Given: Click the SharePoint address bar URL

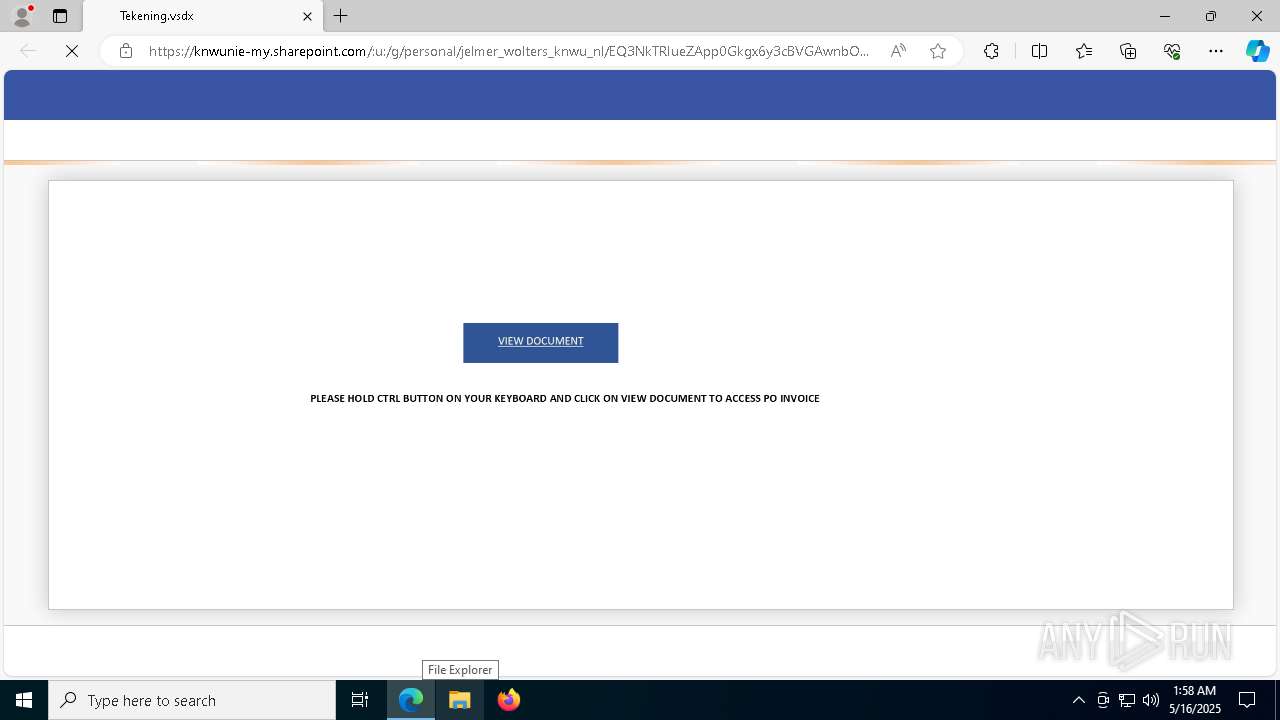Looking at the screenshot, I should [x=508, y=51].
